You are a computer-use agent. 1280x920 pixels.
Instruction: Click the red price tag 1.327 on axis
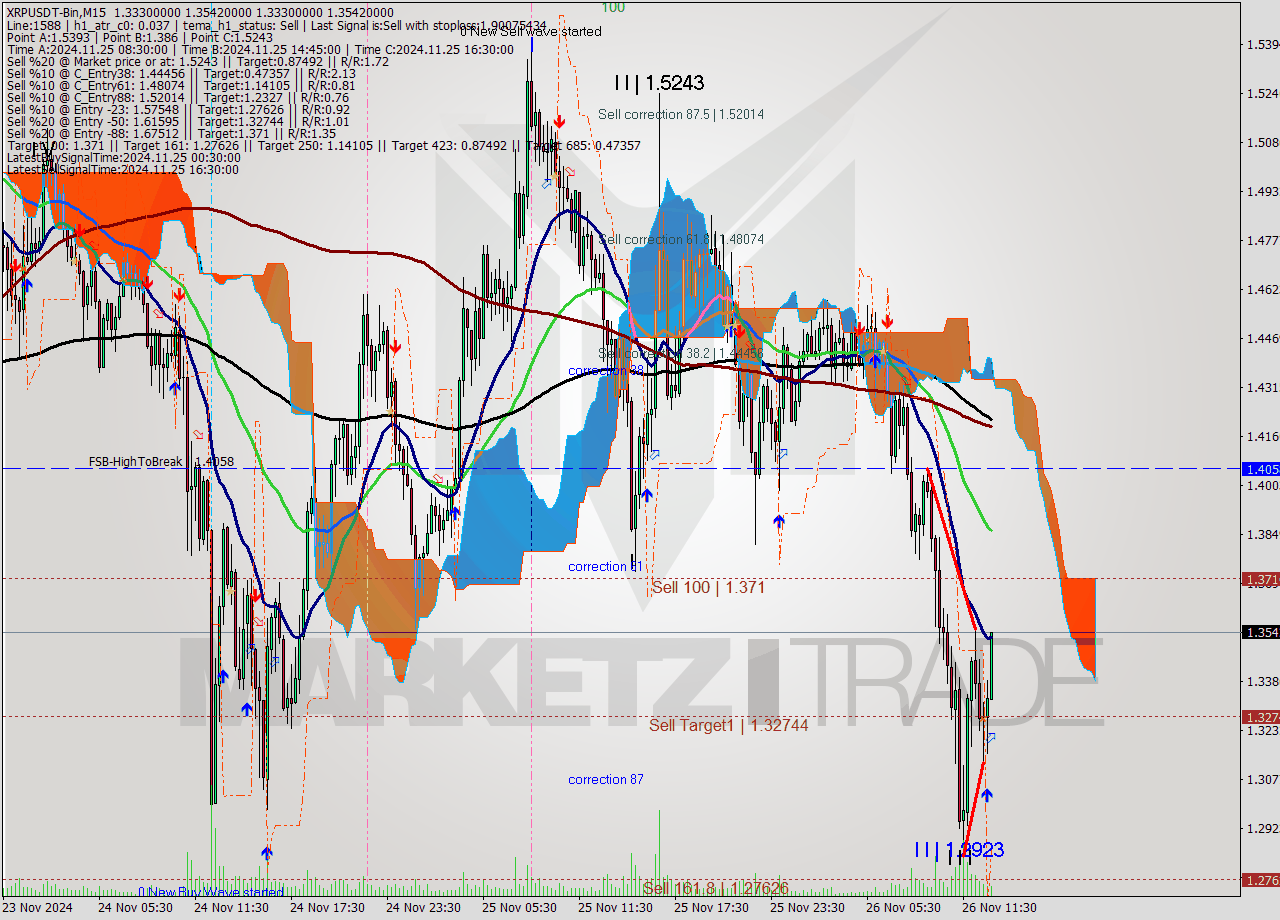(1260, 717)
